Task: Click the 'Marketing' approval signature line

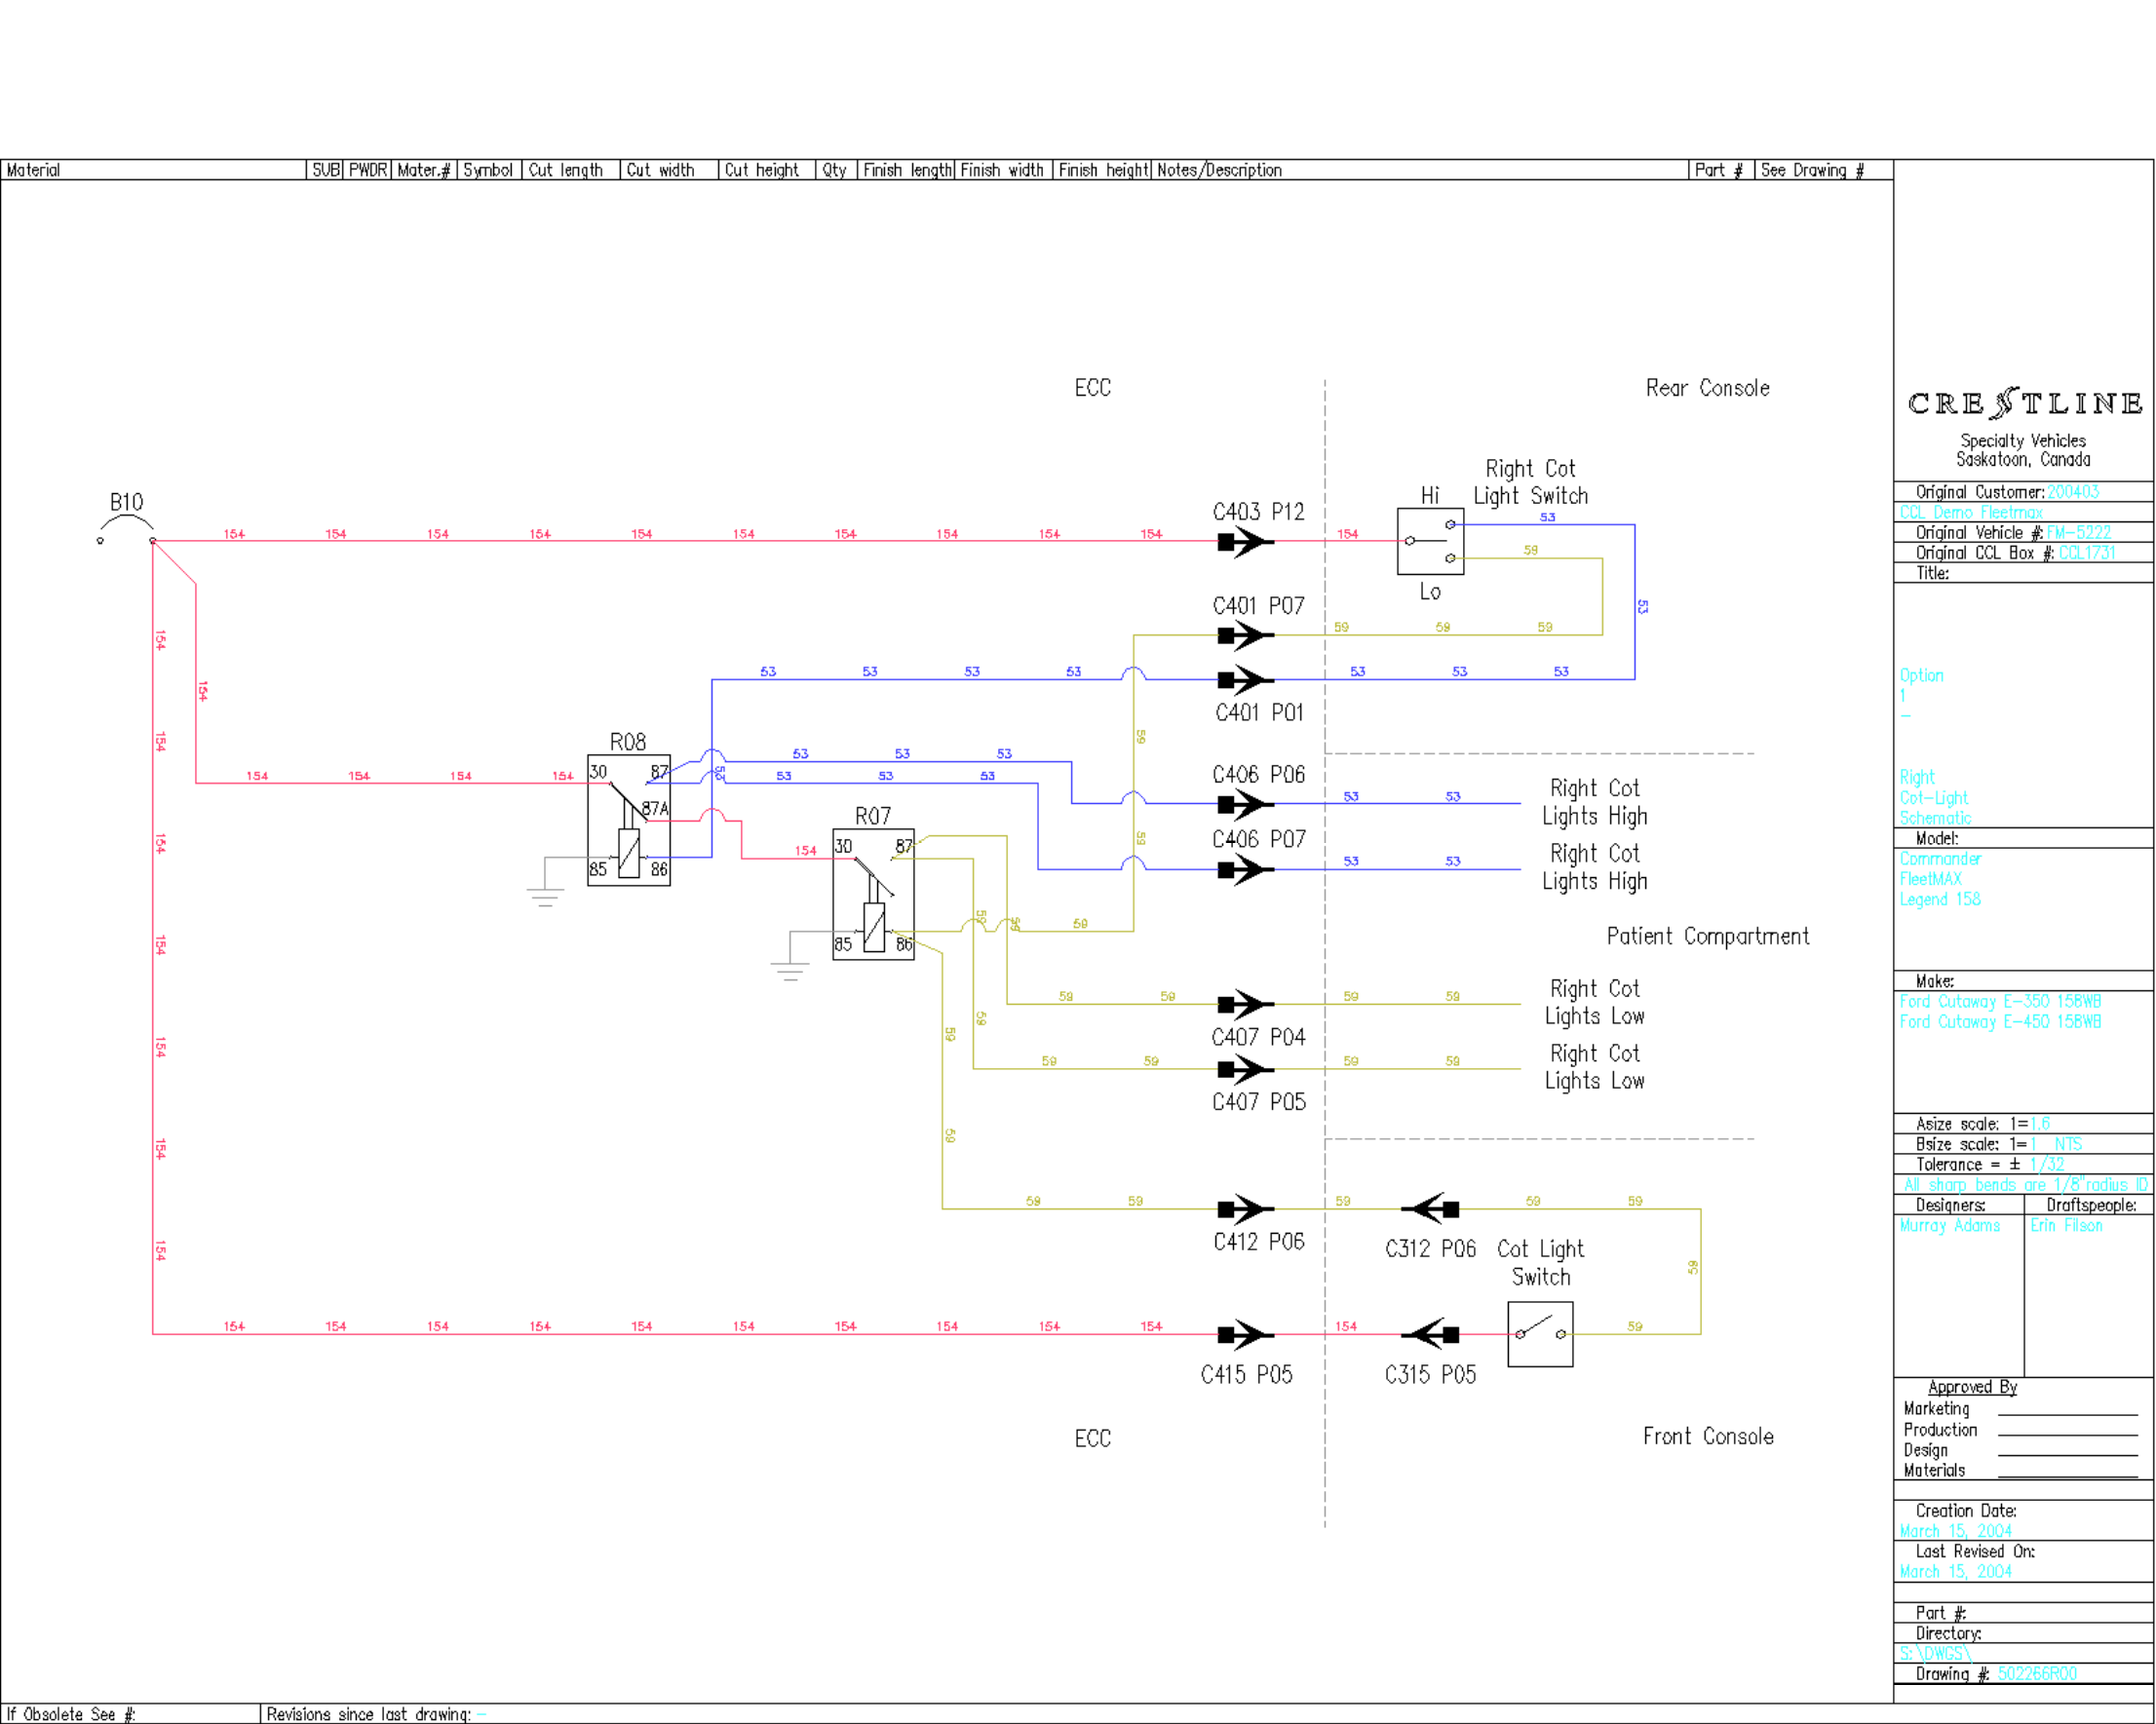Action: tap(2067, 1414)
